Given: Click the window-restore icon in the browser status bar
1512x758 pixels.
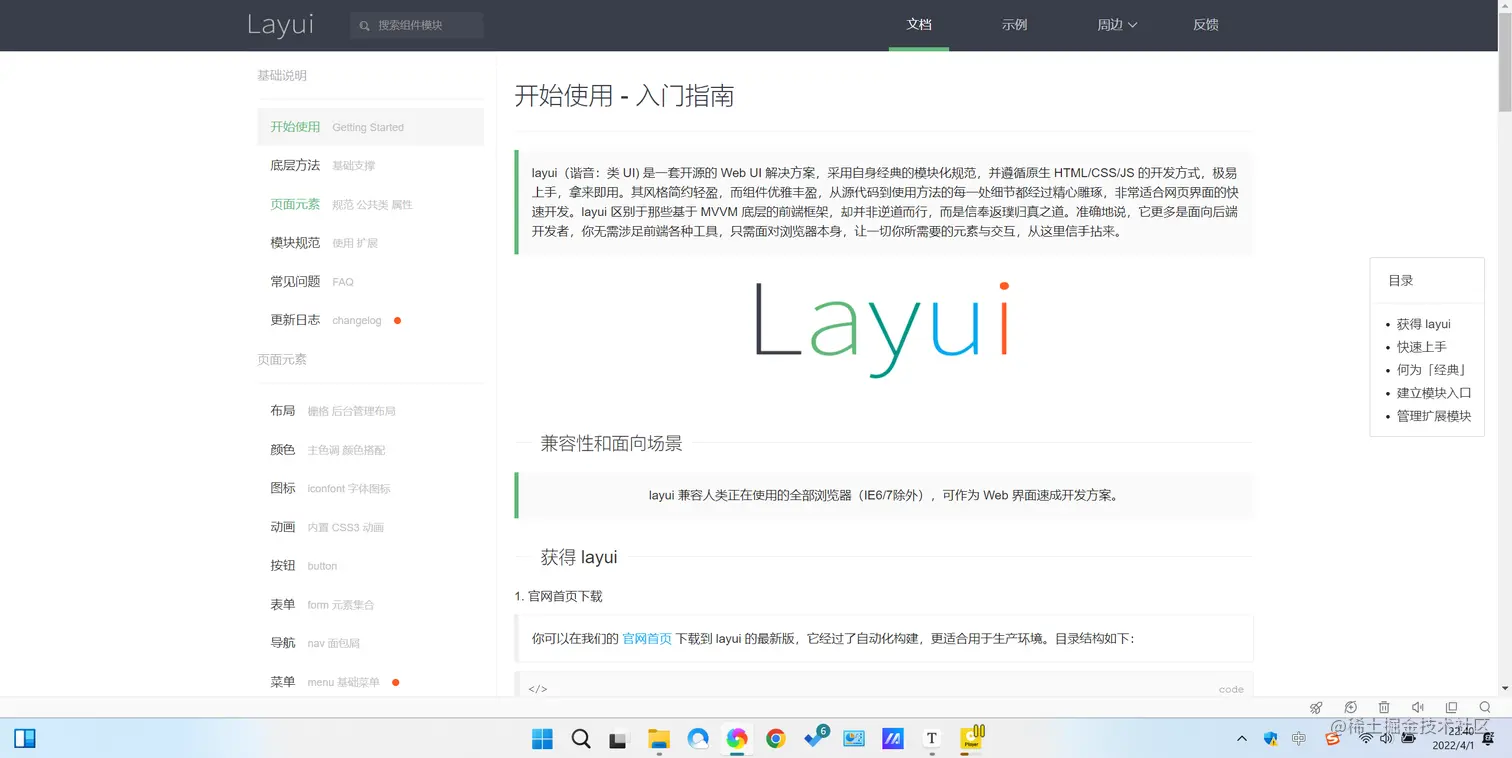Looking at the screenshot, I should pos(1452,707).
